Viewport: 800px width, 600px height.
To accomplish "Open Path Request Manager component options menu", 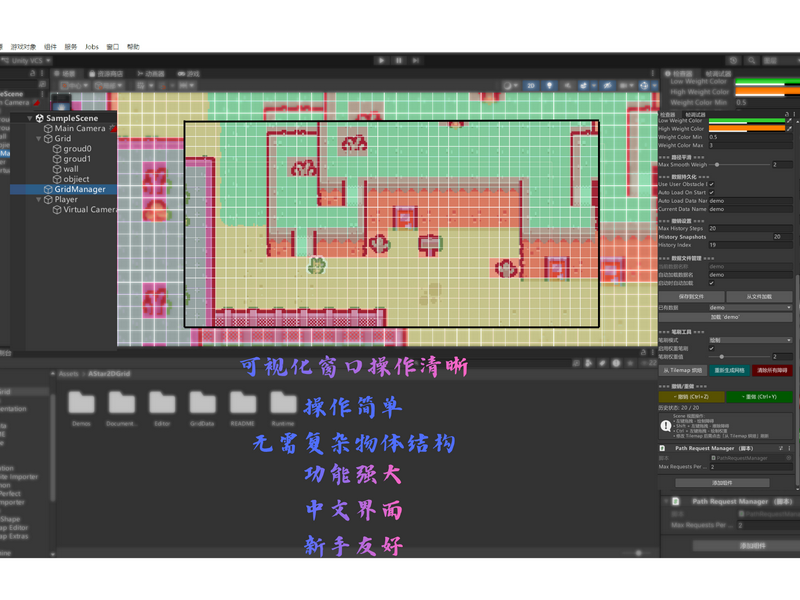I will (789, 448).
